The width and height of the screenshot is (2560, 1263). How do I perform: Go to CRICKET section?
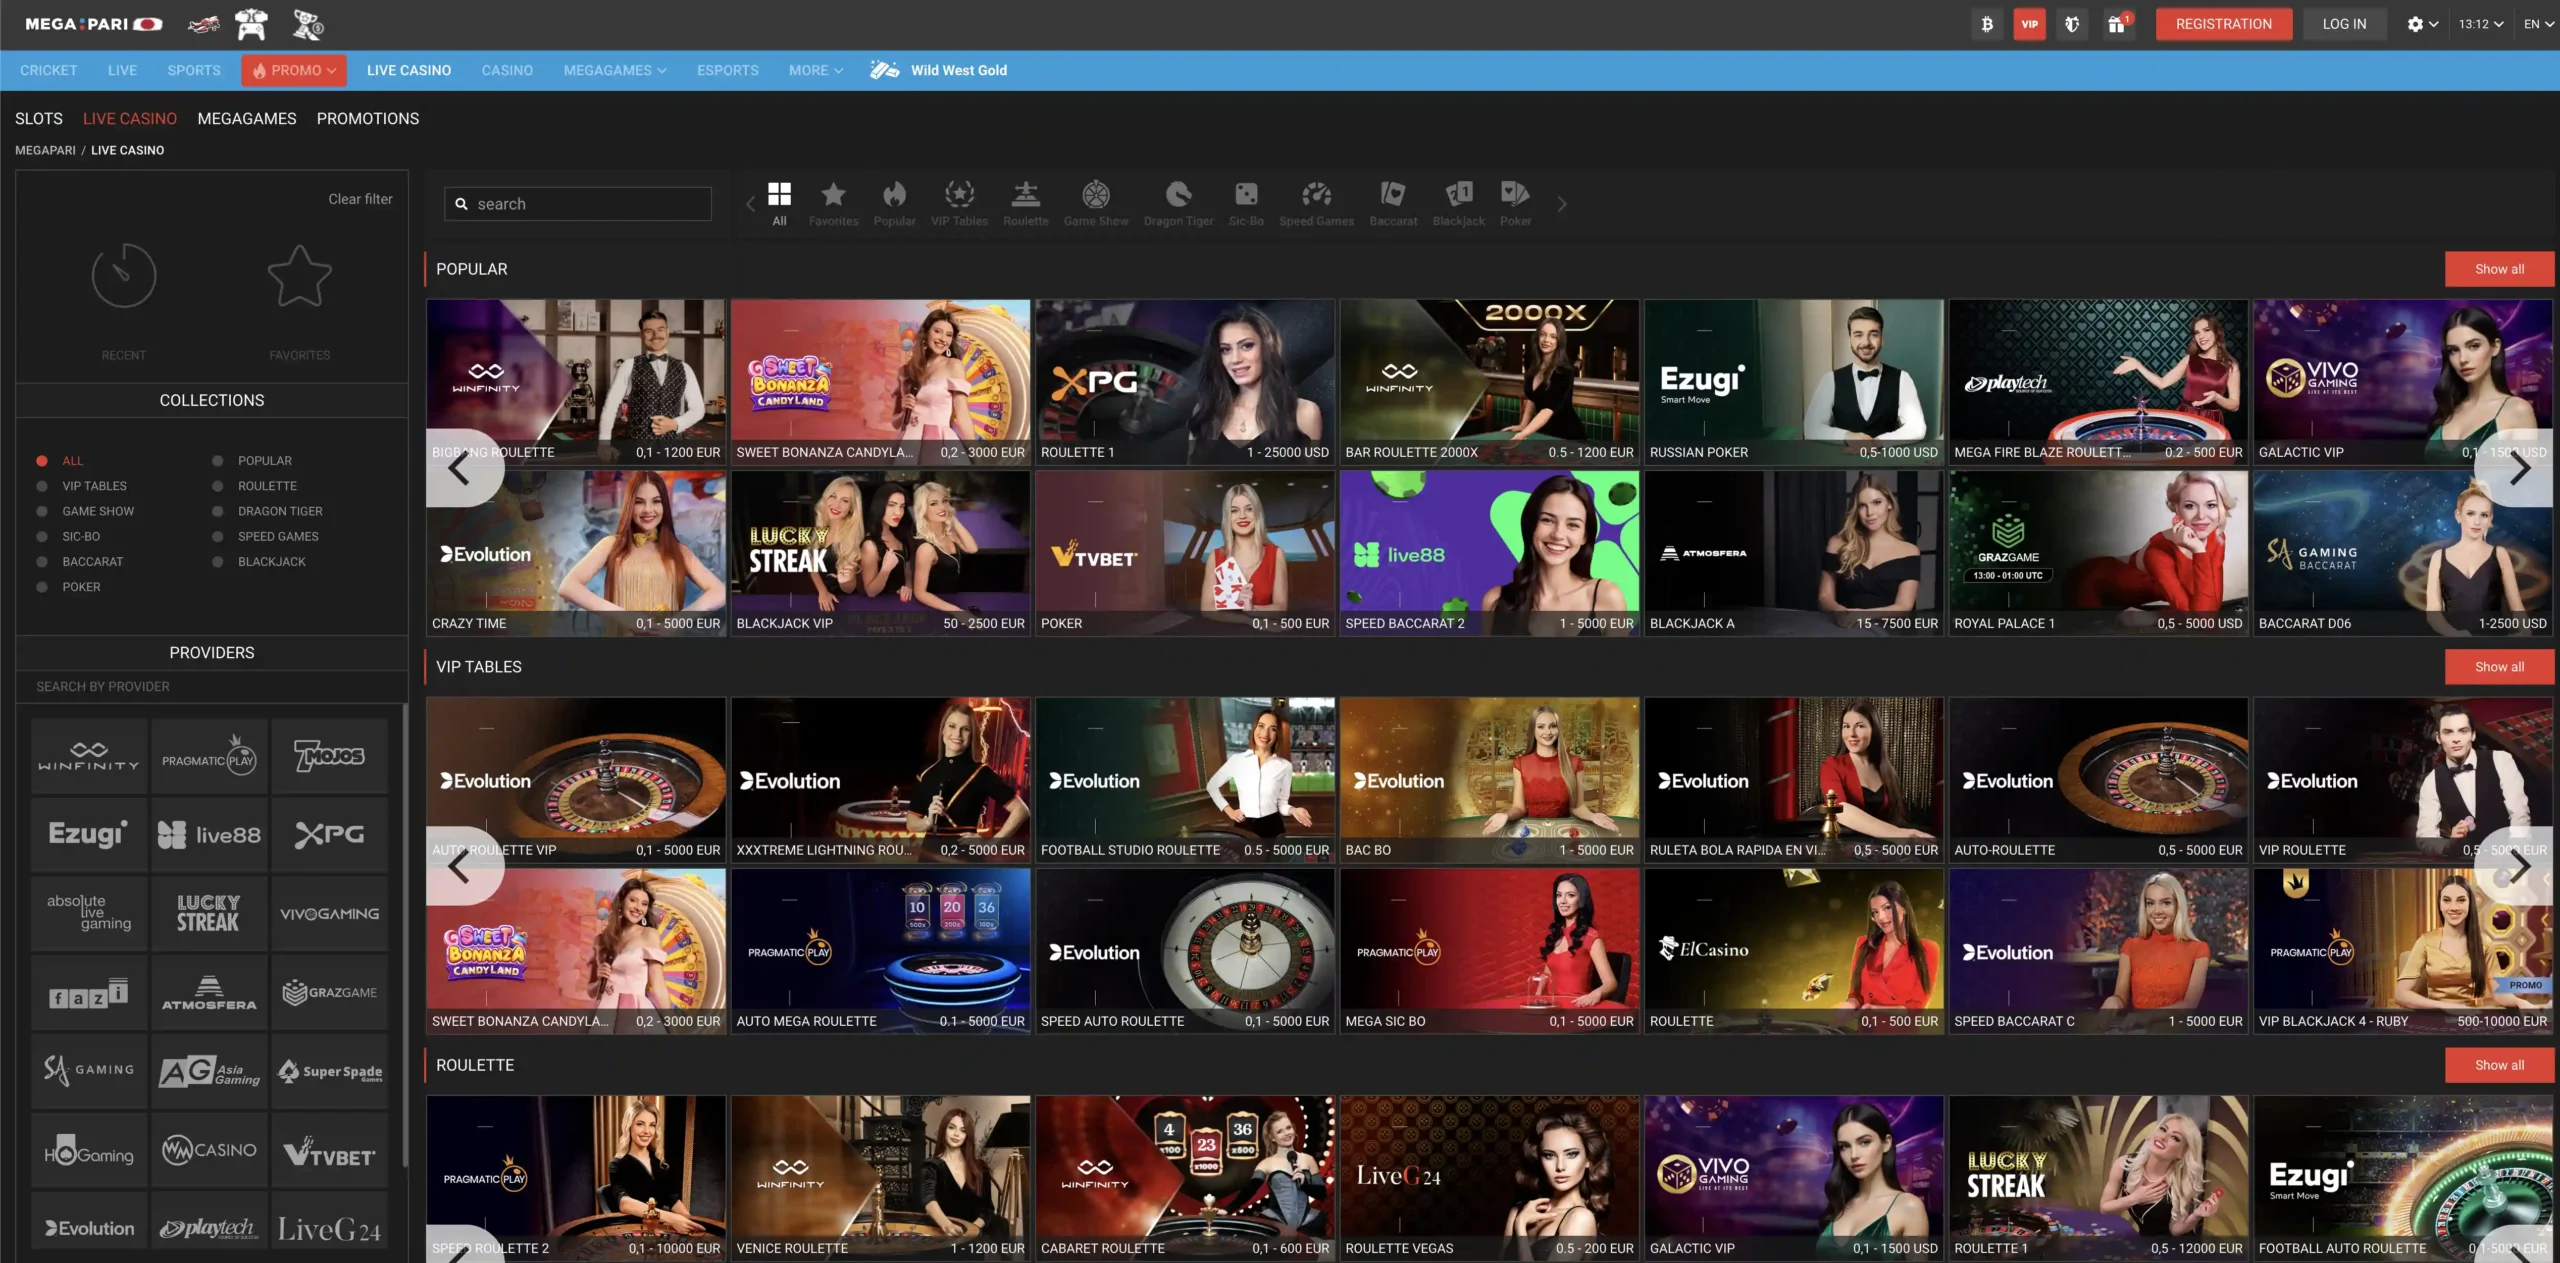48,70
